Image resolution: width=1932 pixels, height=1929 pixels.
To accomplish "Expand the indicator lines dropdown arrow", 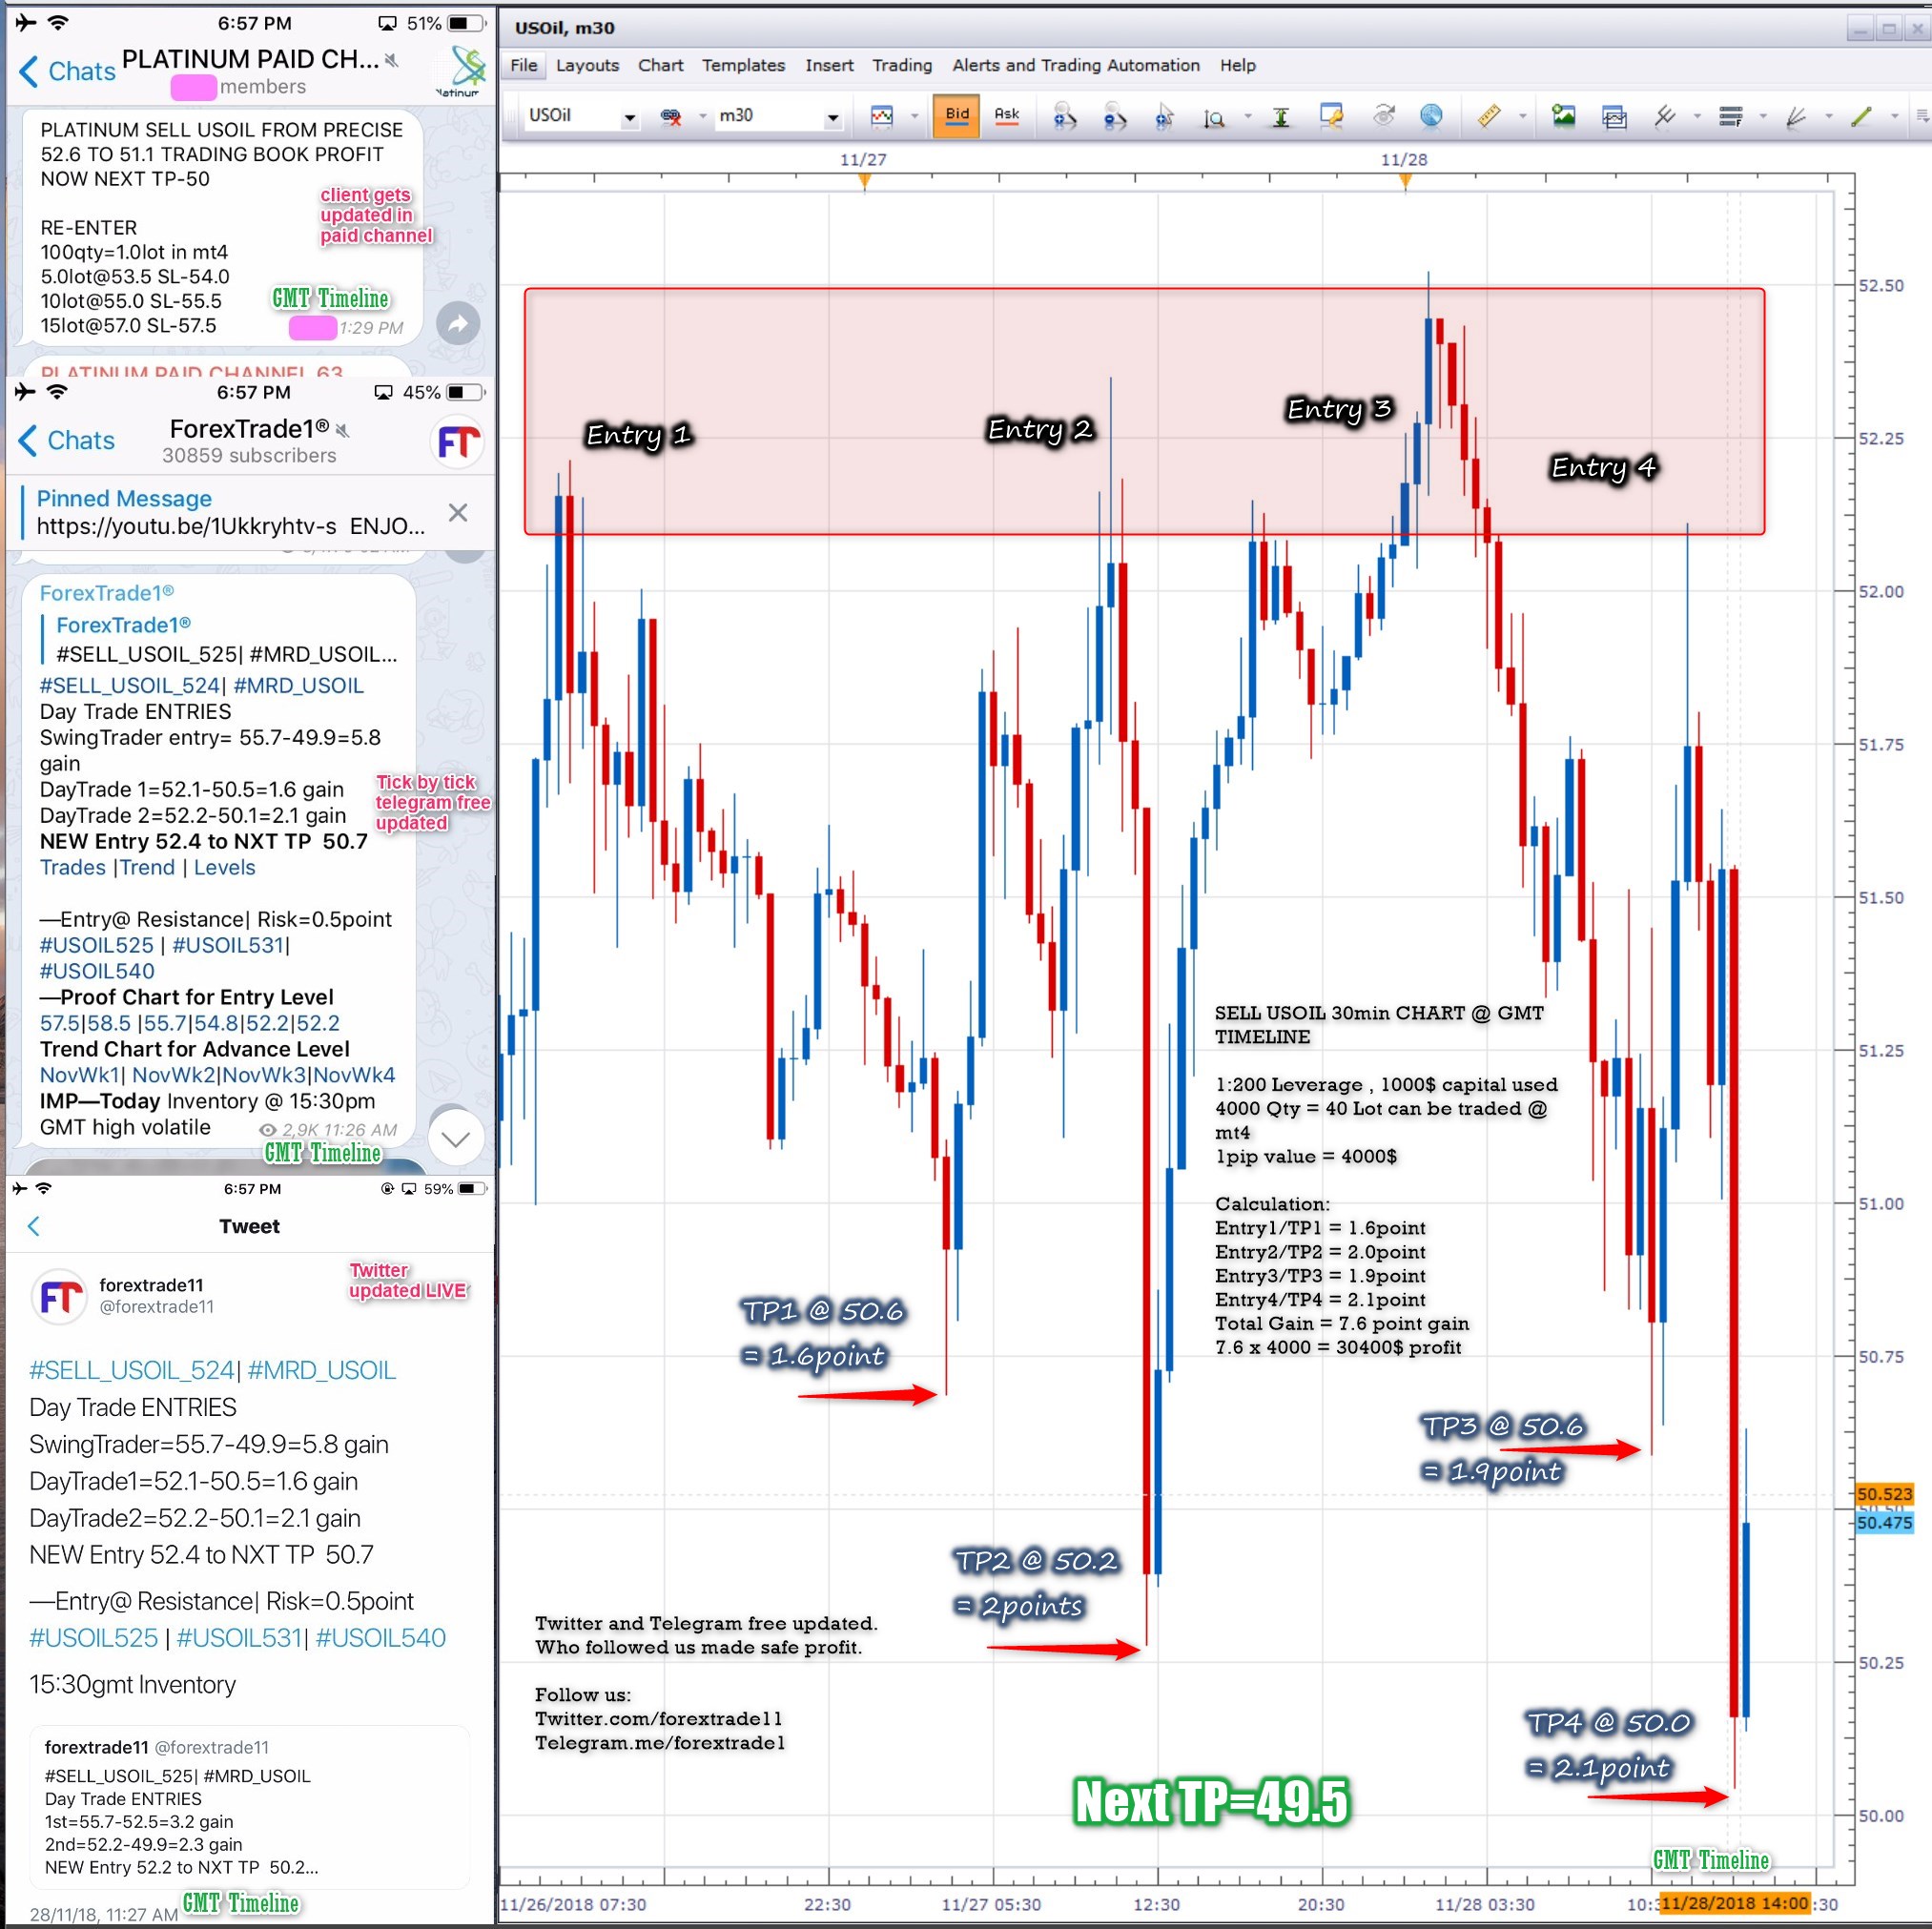I will click(x=1697, y=117).
